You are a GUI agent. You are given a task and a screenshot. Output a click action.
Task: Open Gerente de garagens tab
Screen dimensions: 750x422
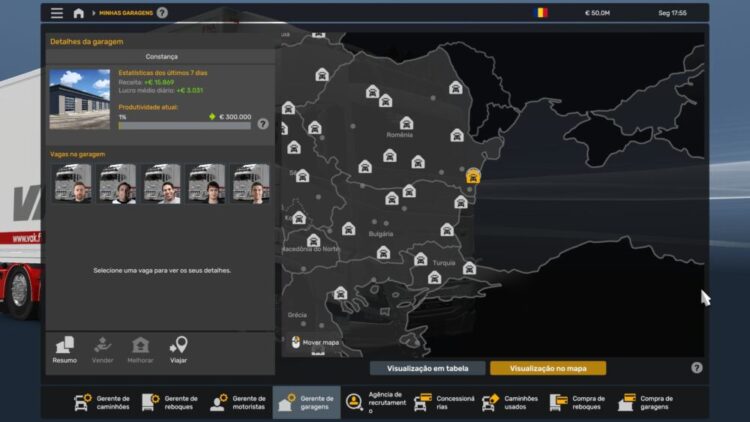pos(307,402)
